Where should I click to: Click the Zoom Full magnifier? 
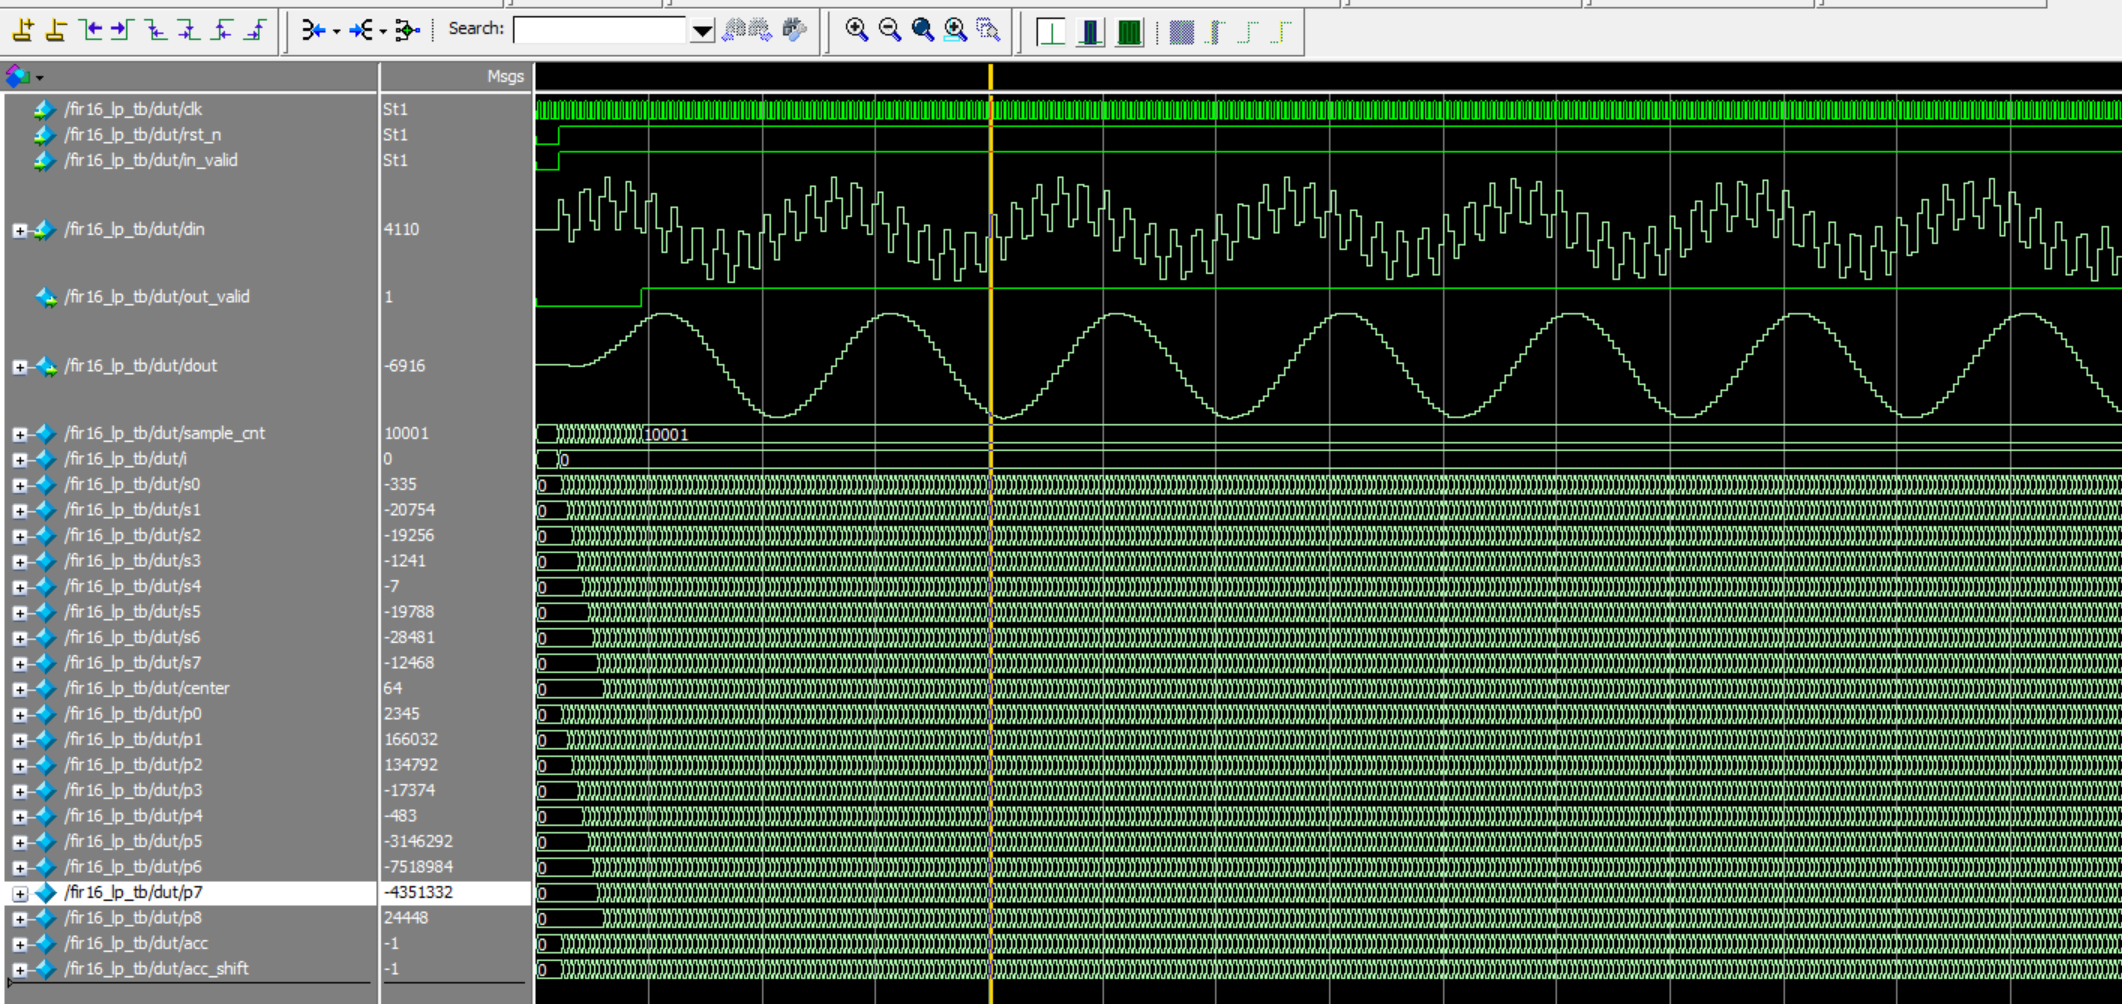coord(922,30)
